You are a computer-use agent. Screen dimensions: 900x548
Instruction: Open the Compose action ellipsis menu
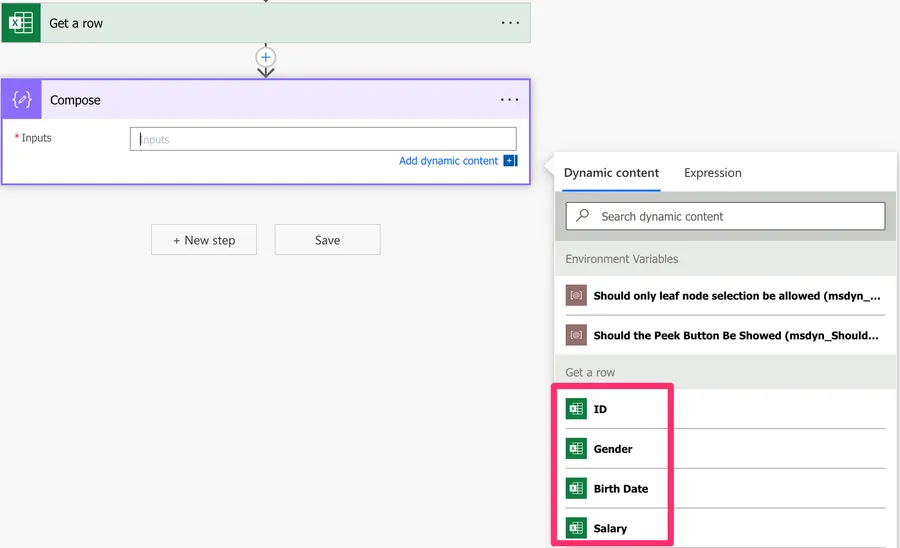(510, 100)
